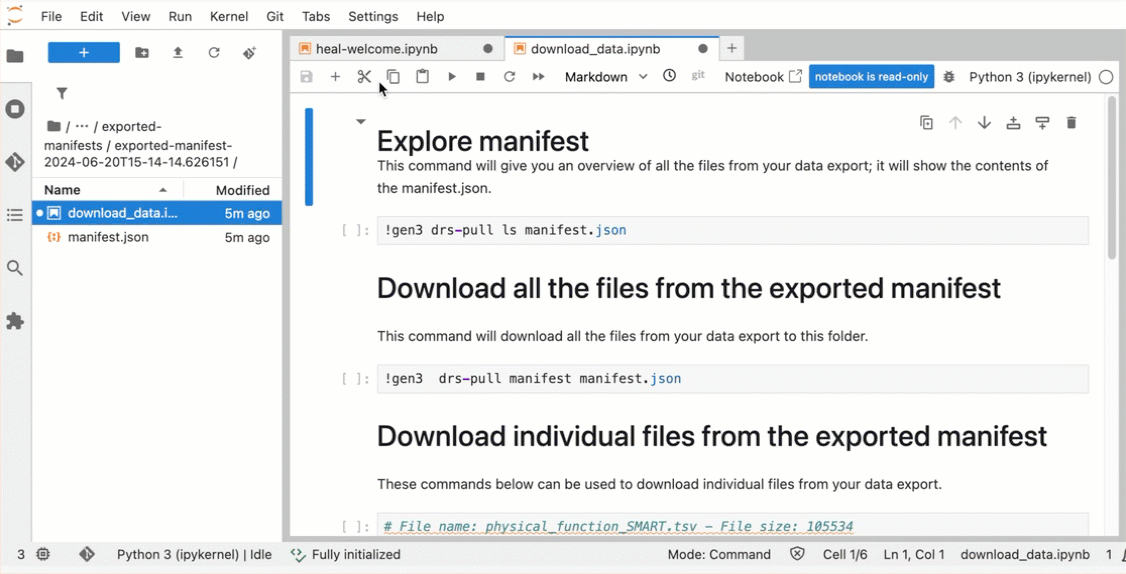Viewport: 1126px width, 574px height.
Task: Open the File menu
Action: click(51, 16)
